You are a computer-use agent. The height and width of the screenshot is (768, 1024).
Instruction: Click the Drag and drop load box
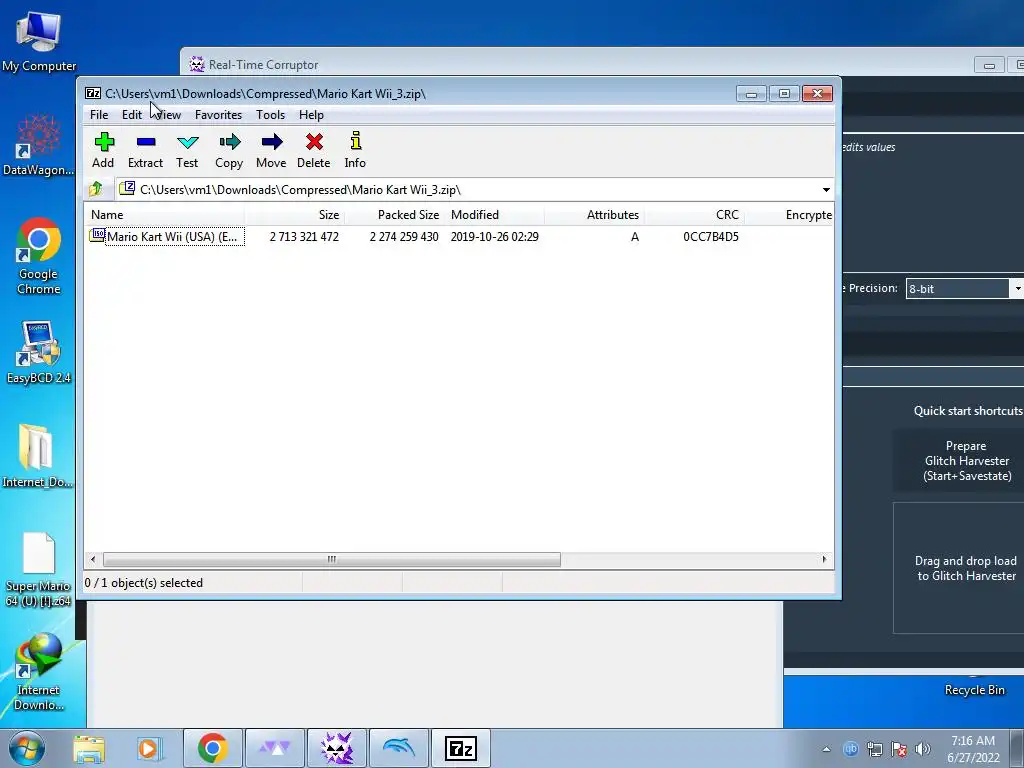(x=959, y=568)
